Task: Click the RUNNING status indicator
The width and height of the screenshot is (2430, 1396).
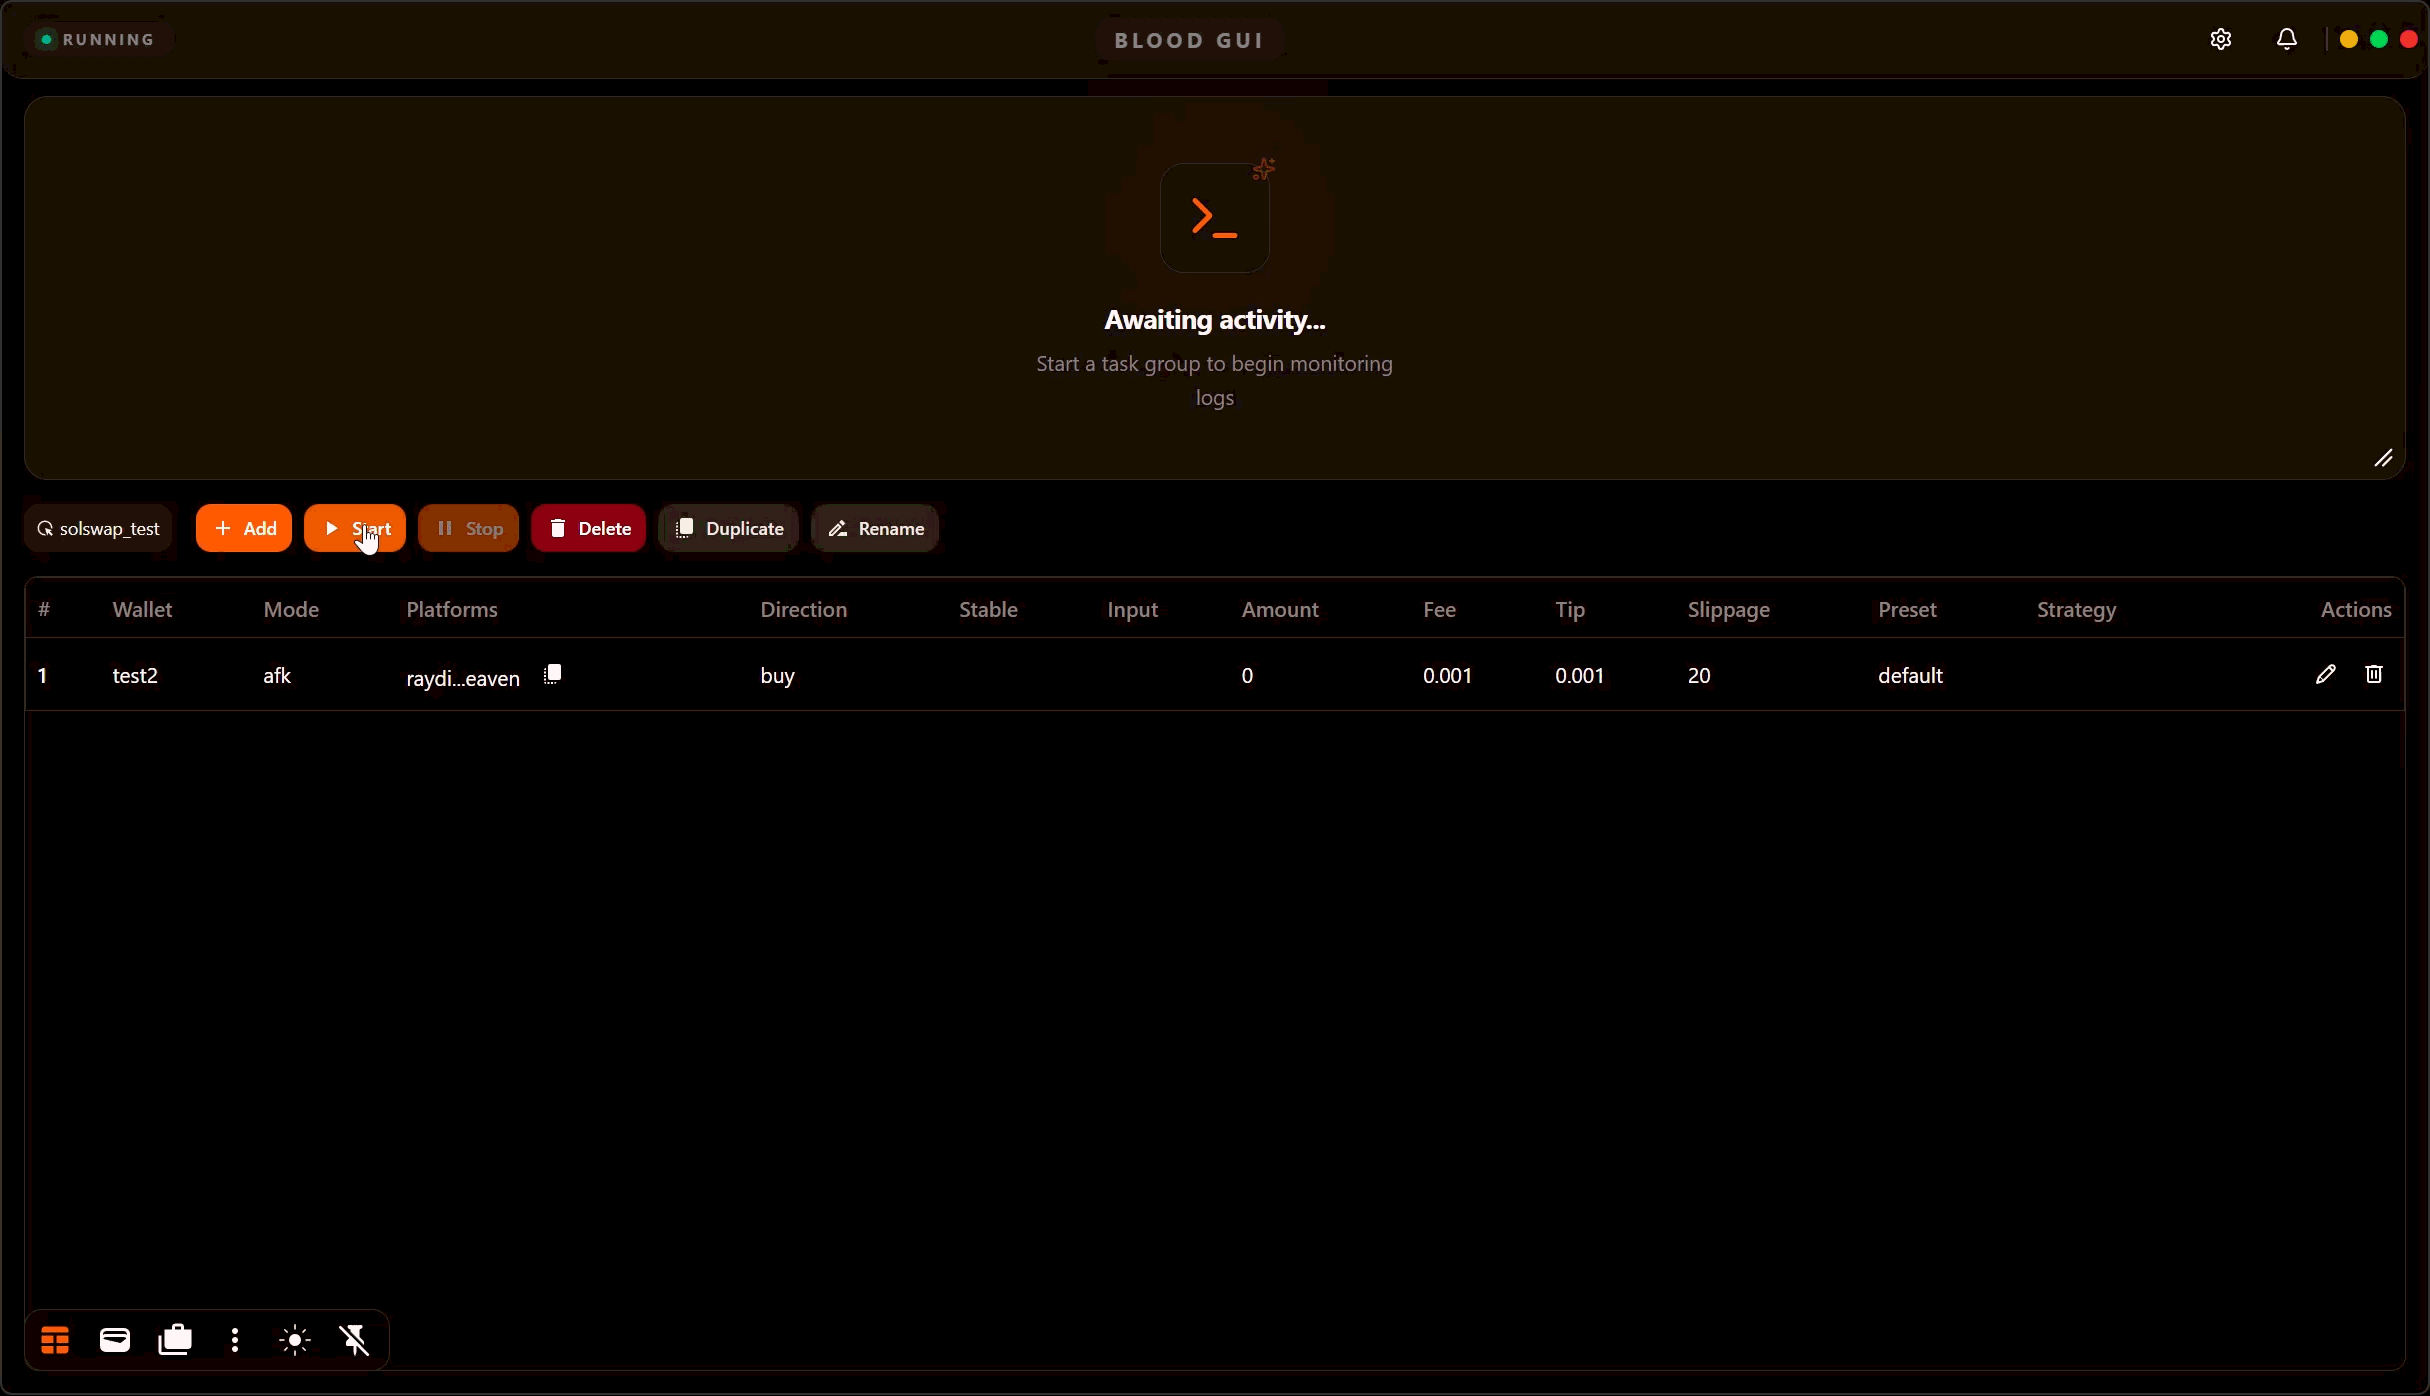Action: [97, 39]
